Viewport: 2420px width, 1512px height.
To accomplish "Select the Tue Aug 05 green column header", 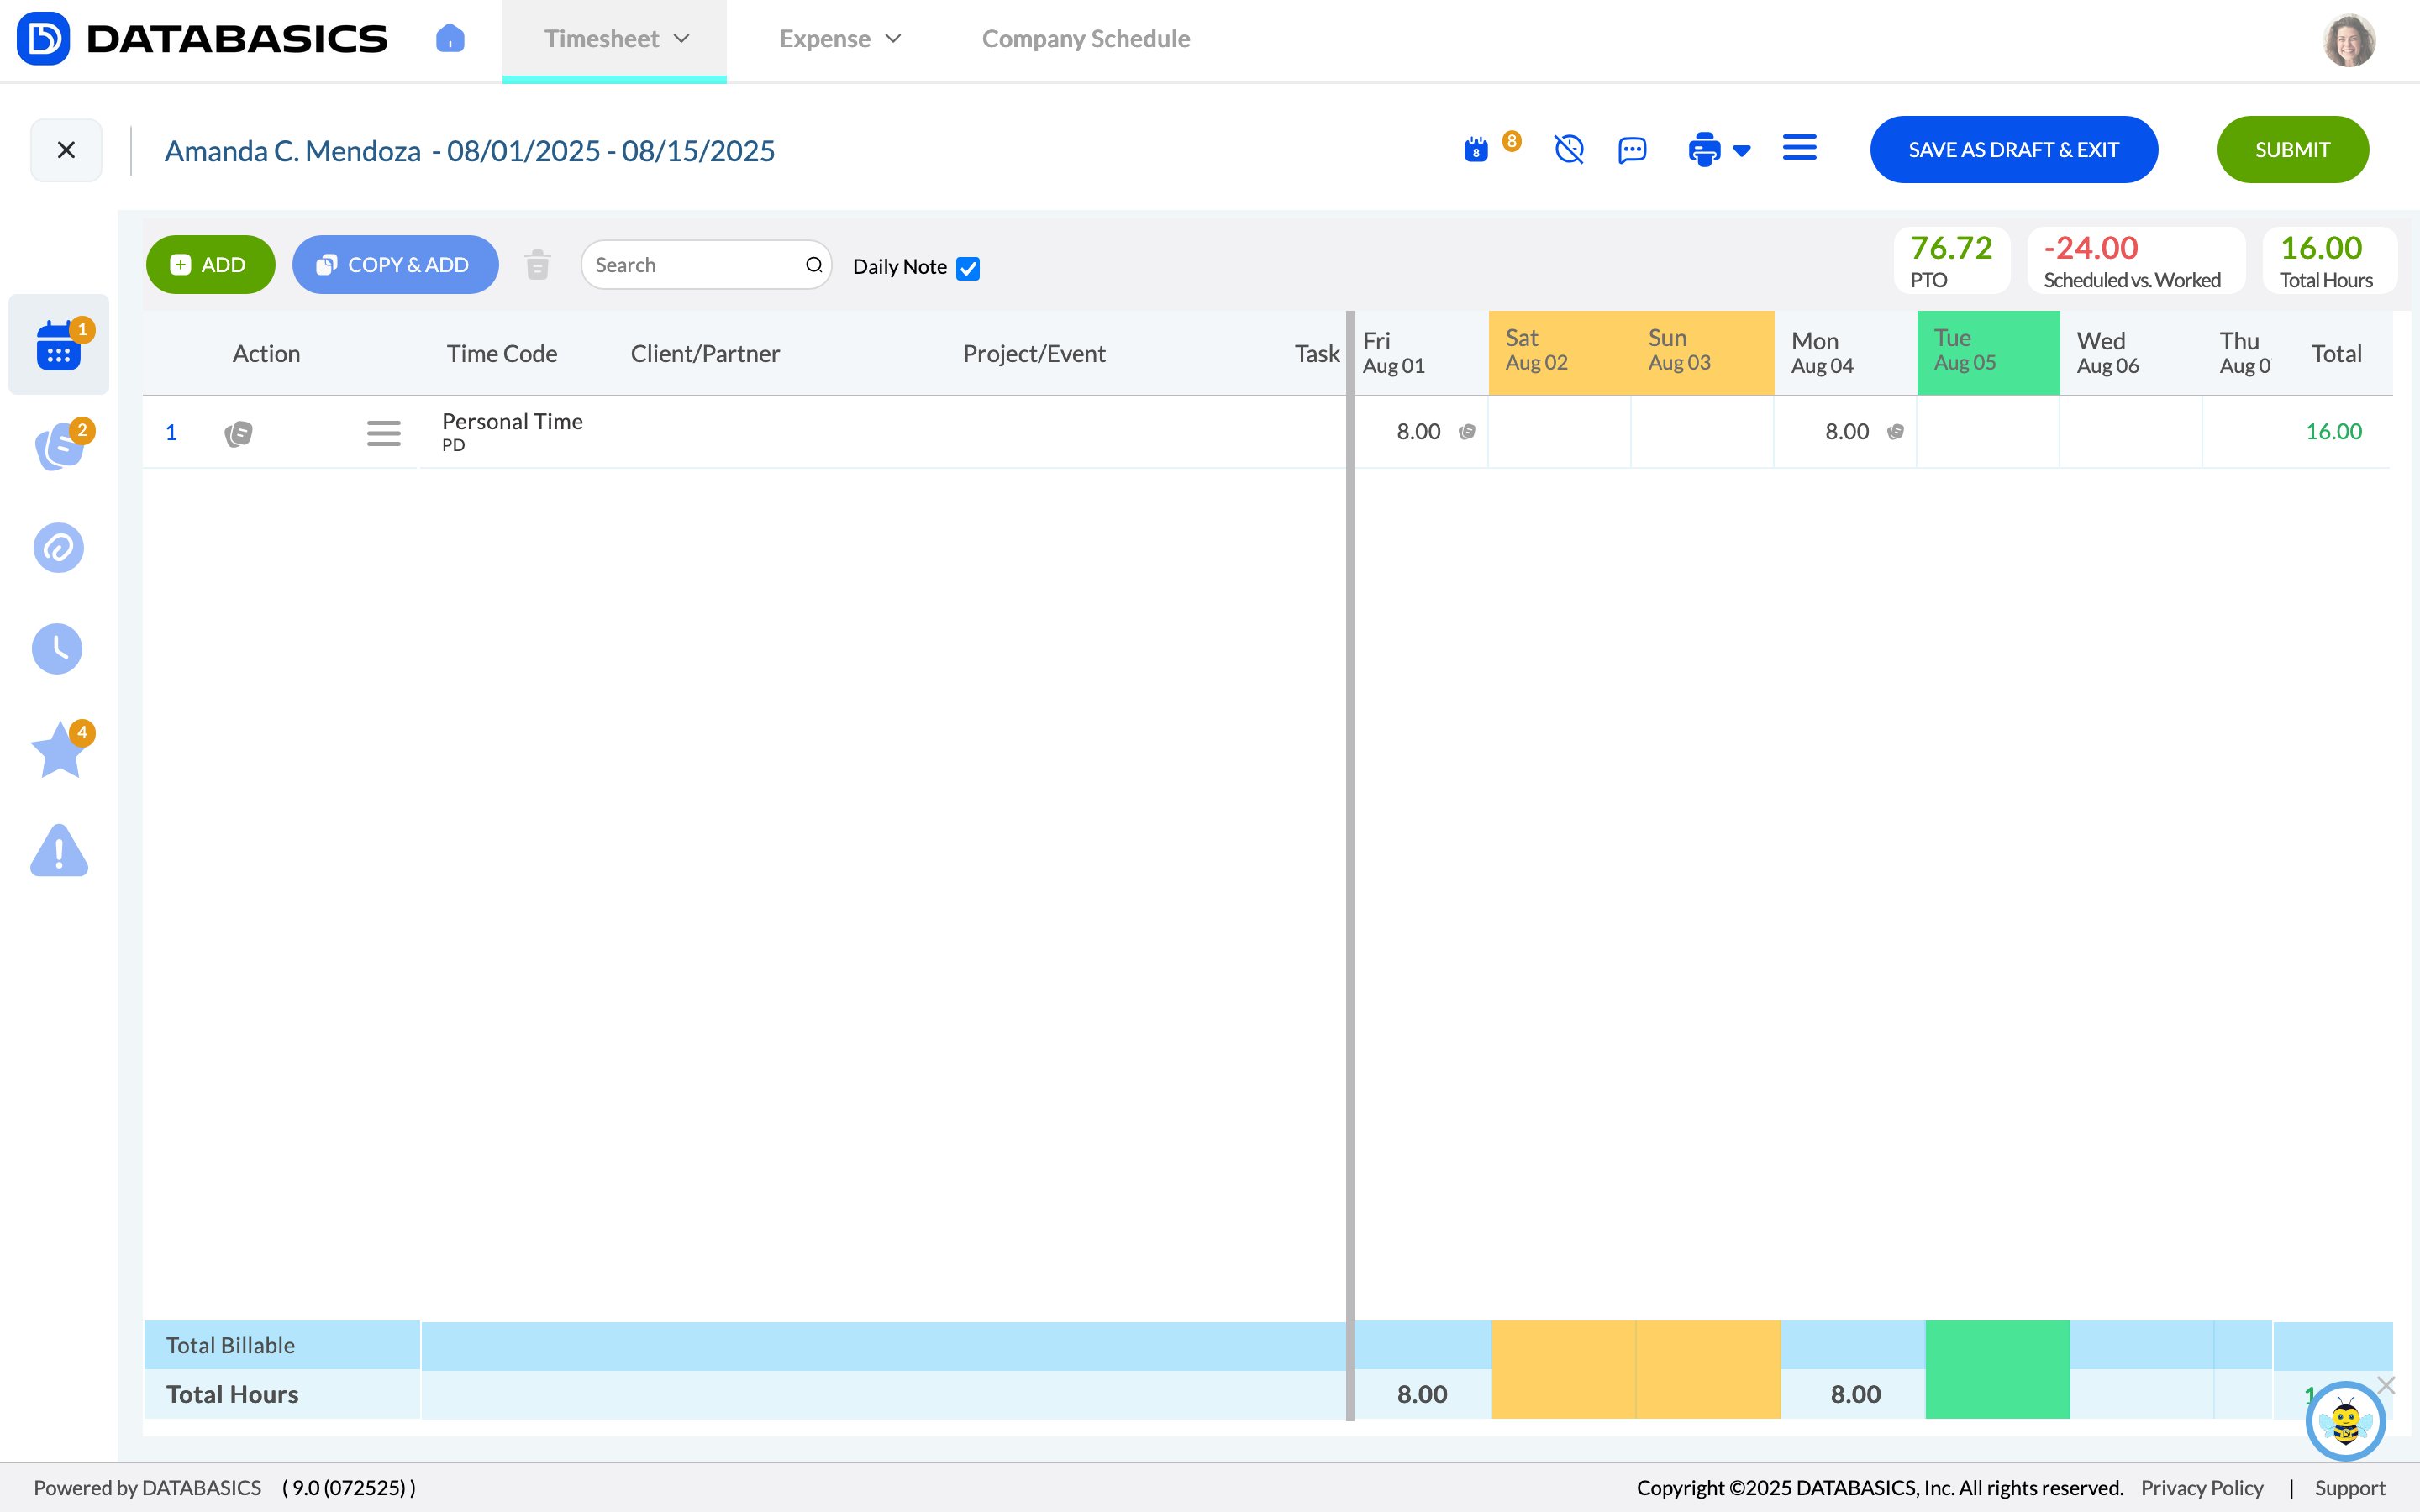I will (1987, 352).
